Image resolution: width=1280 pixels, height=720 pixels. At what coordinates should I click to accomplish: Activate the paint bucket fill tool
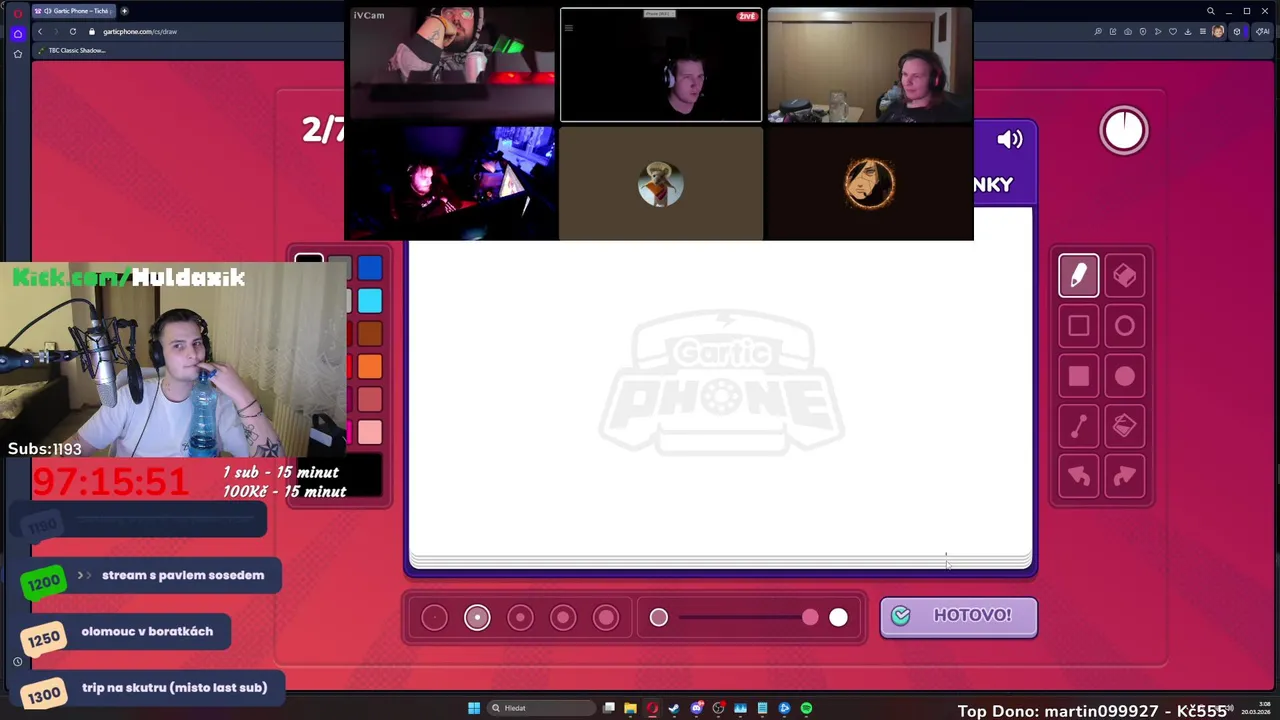1124,426
